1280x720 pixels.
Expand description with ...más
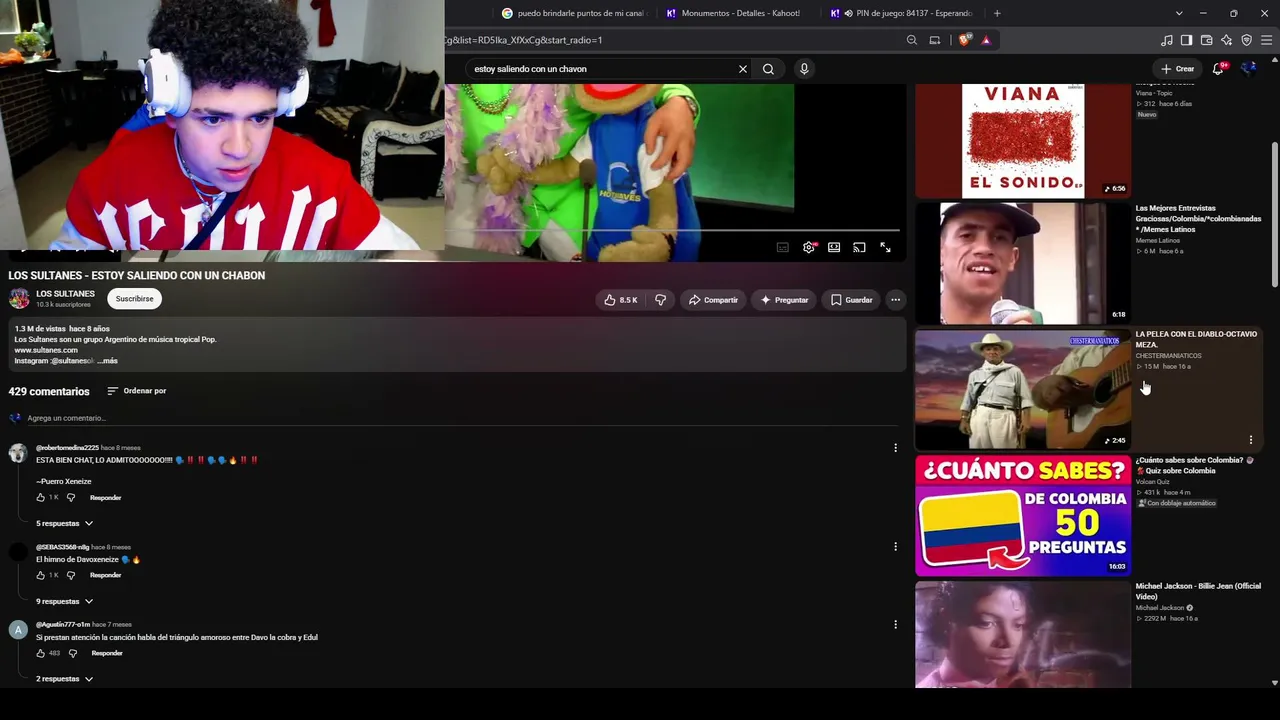(107, 361)
